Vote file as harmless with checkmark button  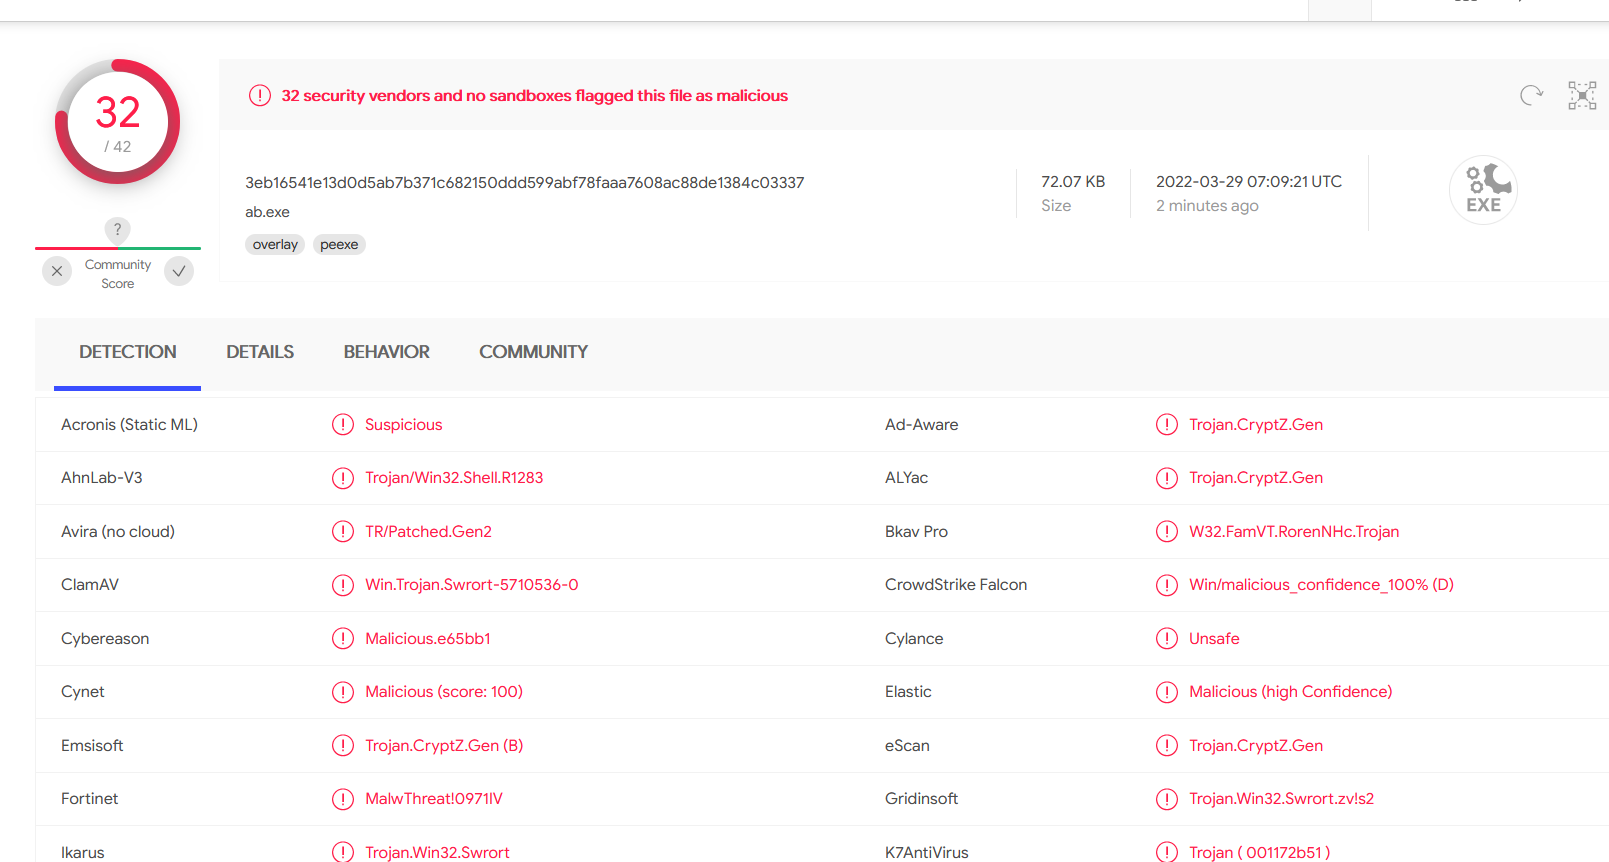[x=179, y=271]
